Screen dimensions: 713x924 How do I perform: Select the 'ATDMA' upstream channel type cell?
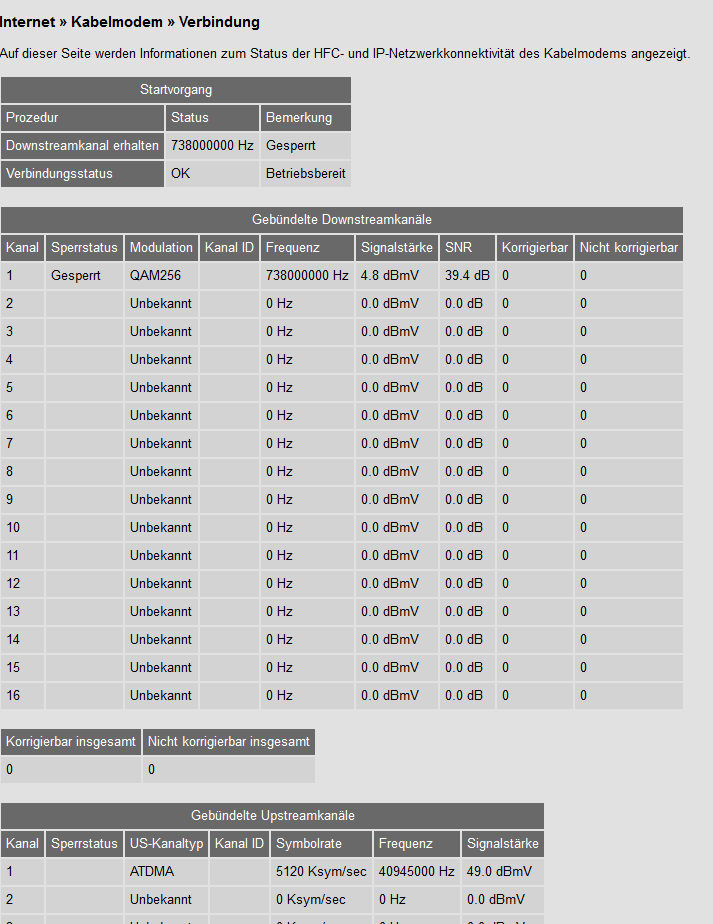(x=152, y=872)
